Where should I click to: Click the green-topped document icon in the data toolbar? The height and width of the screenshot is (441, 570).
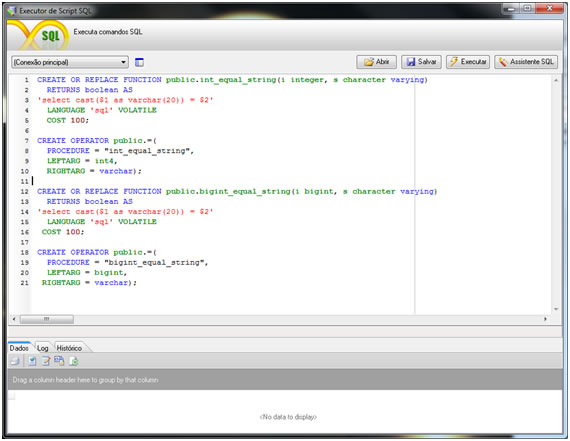(x=32, y=361)
